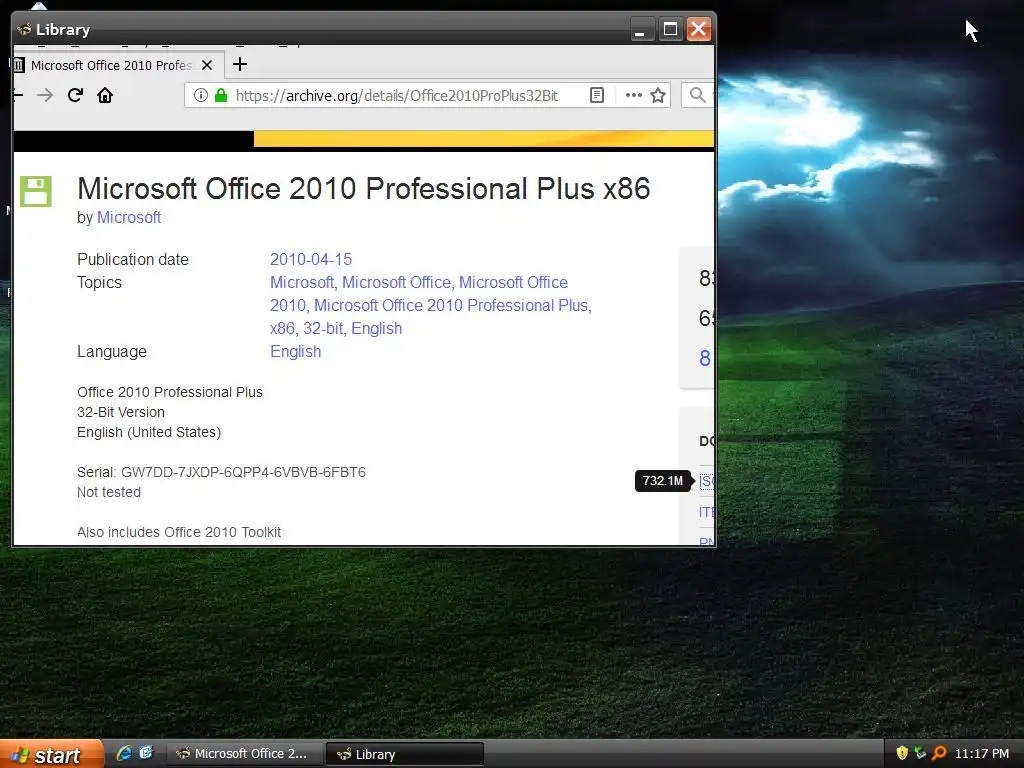The height and width of the screenshot is (768, 1024).
Task: Open the page actions three-dot menu
Action: tap(633, 95)
